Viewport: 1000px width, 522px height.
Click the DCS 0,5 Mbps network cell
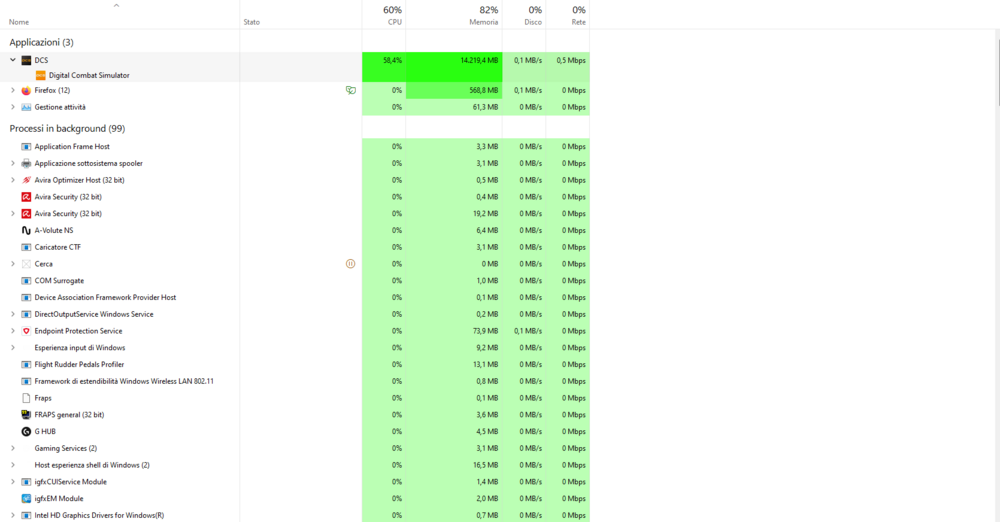point(568,60)
